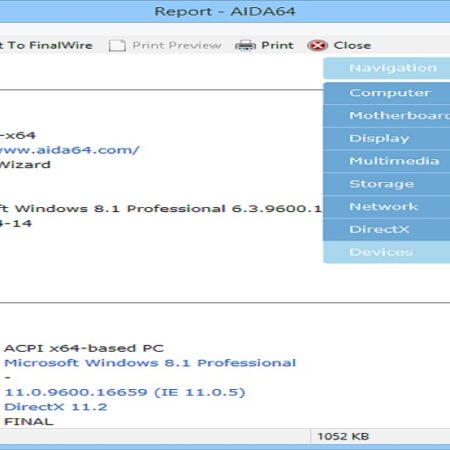Close the report using the Close label
Screen dimensions: 450x450
(352, 45)
